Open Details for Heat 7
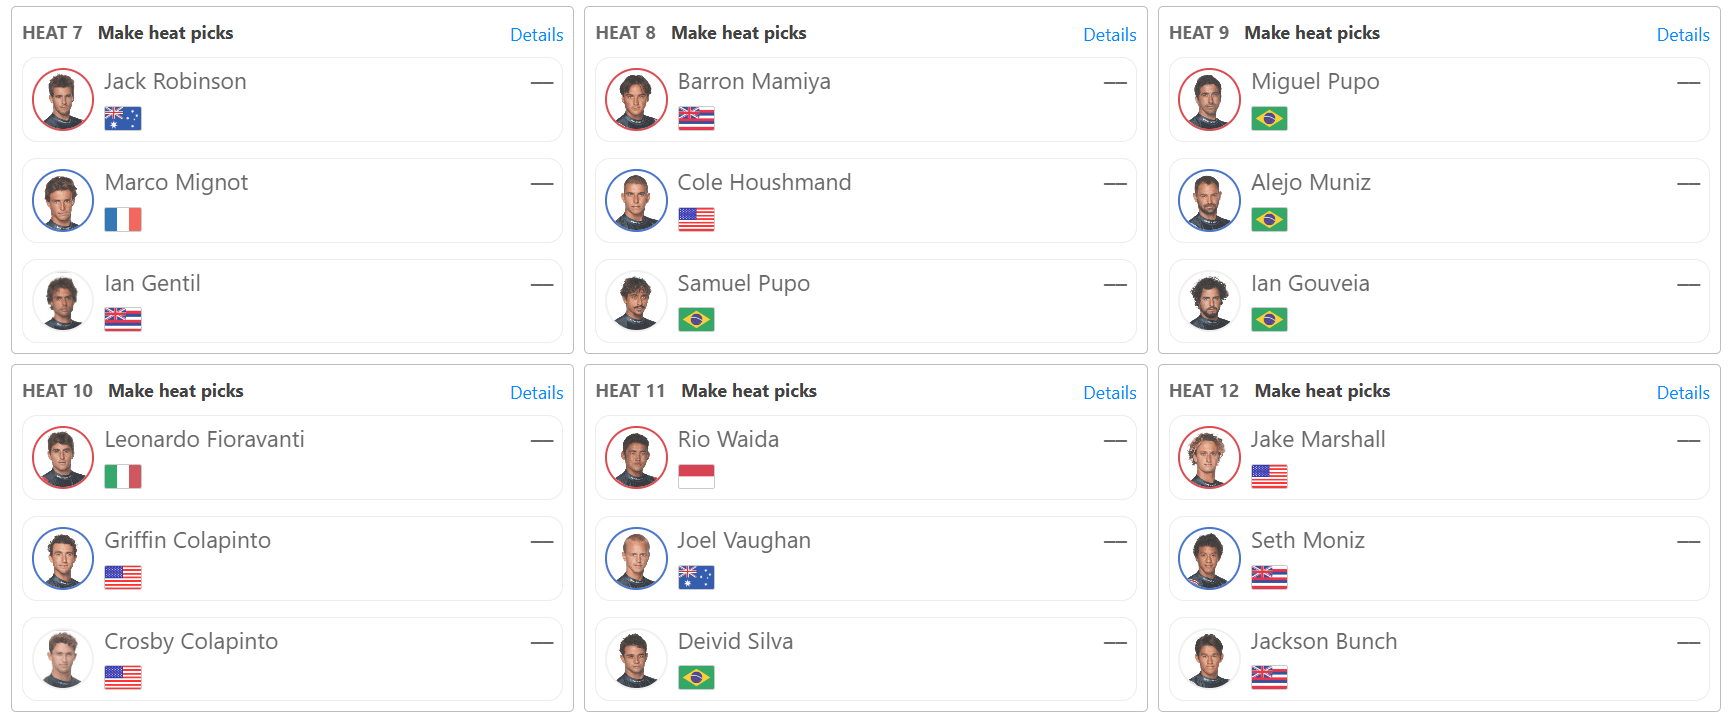Image resolution: width=1735 pixels, height=721 pixels. click(x=537, y=35)
